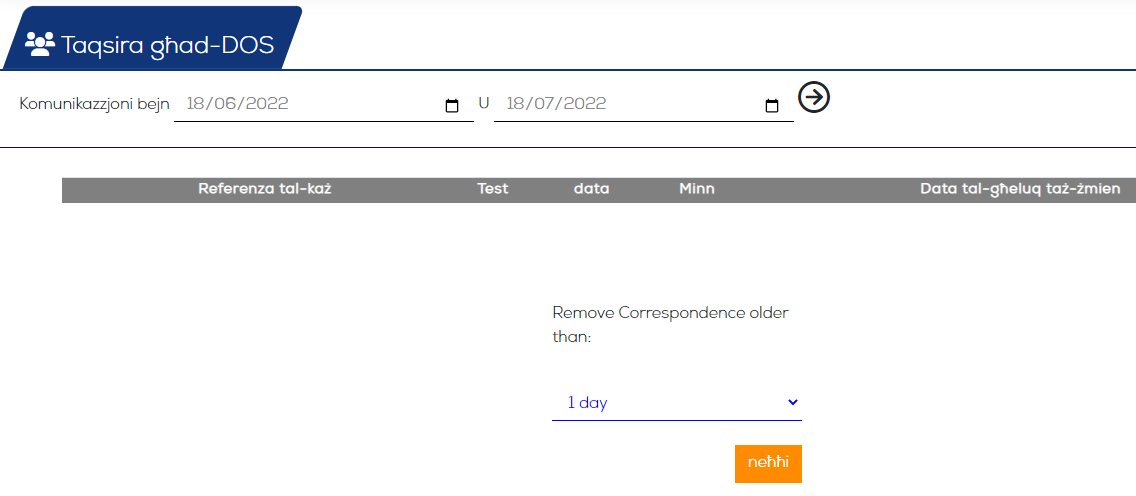Click the Komunikazzjoni bejn label
Screen dimensions: 1136x496
[x=94, y=104]
